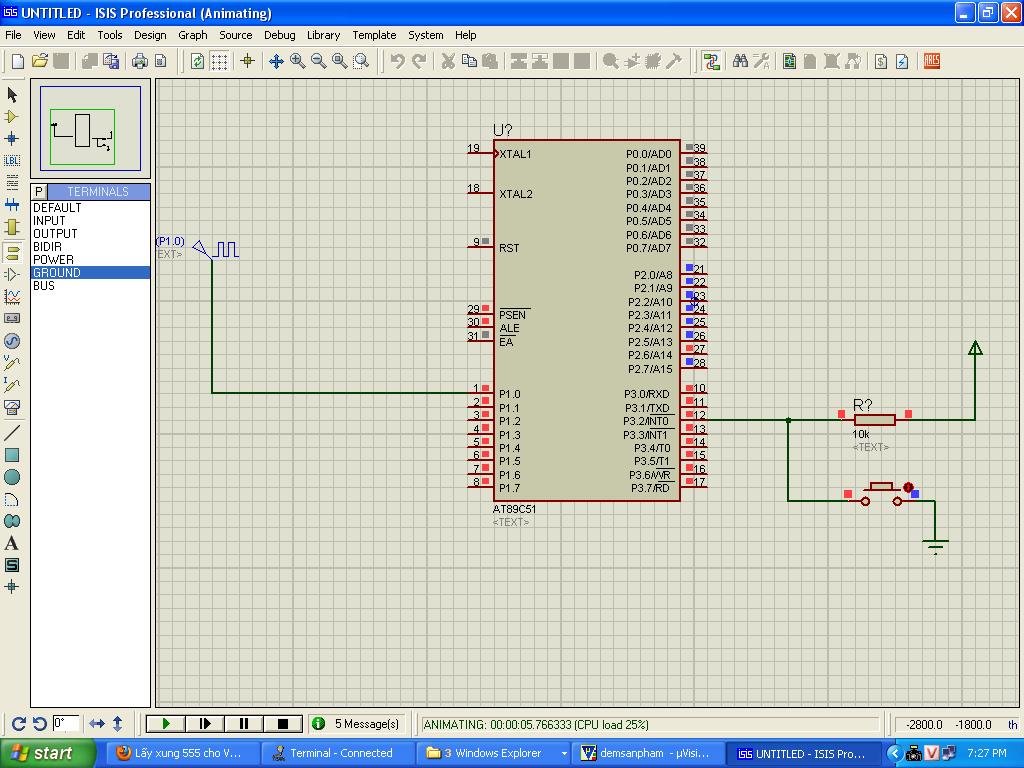The height and width of the screenshot is (768, 1024).
Task: Click the Zoom Out magnifier icon
Action: click(x=319, y=61)
